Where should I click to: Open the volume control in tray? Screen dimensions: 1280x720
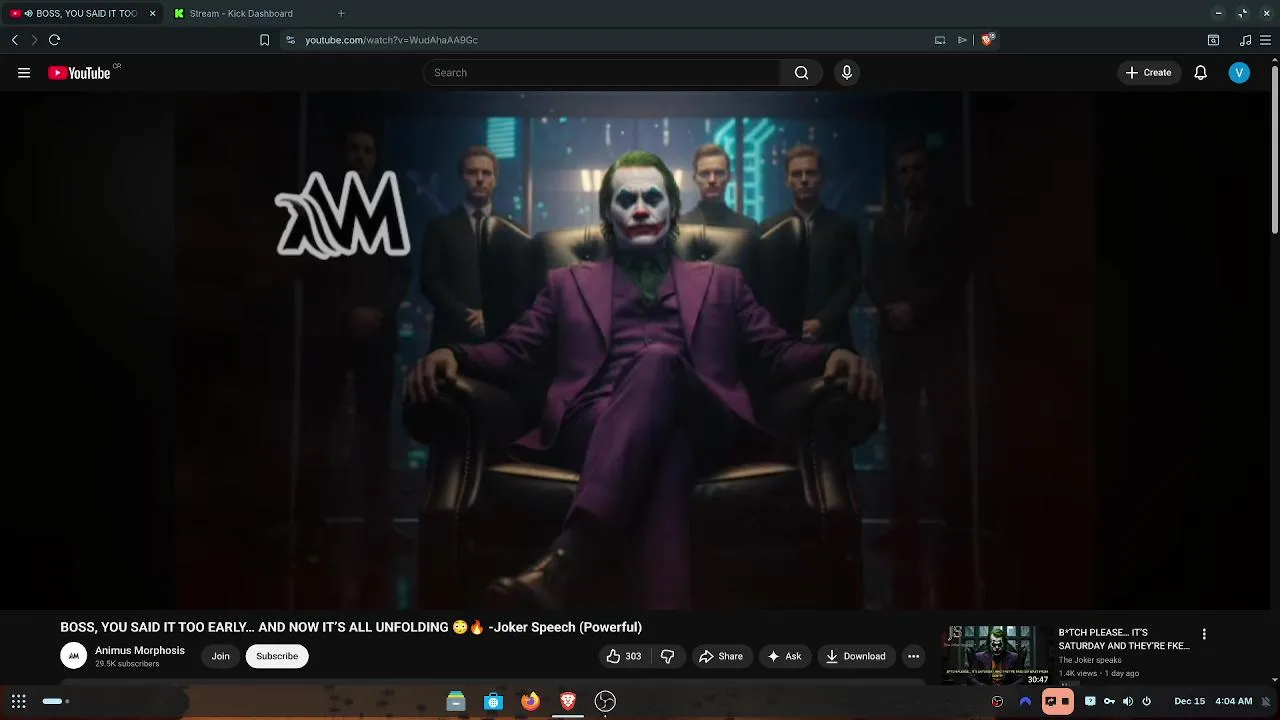[x=1128, y=701]
